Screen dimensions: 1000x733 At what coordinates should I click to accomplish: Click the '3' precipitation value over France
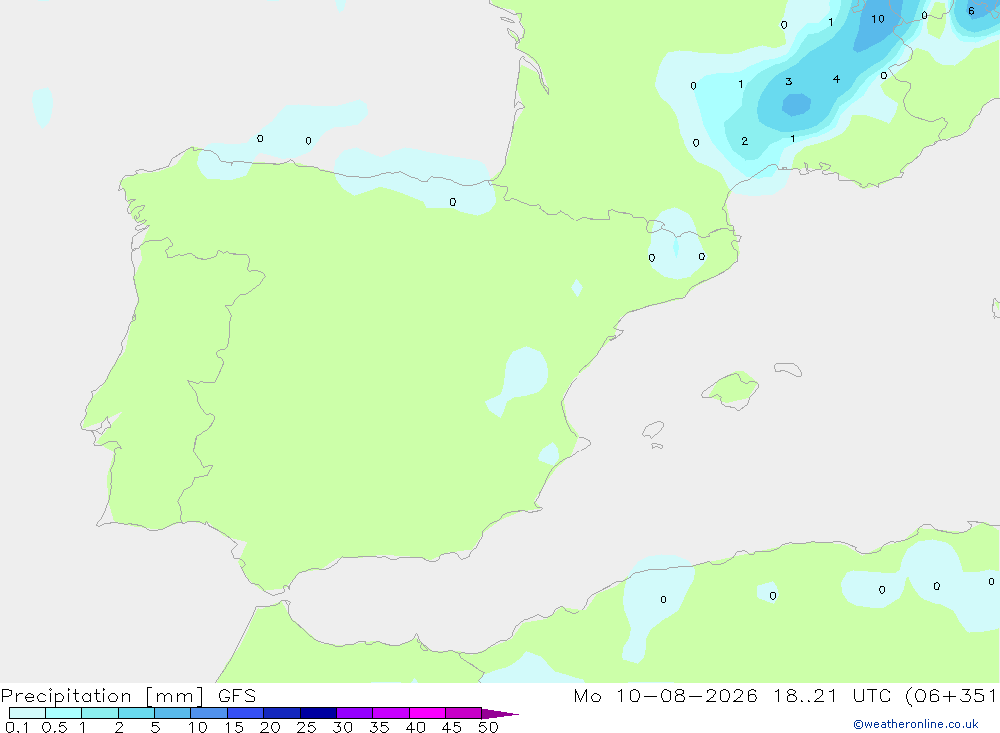click(x=789, y=82)
